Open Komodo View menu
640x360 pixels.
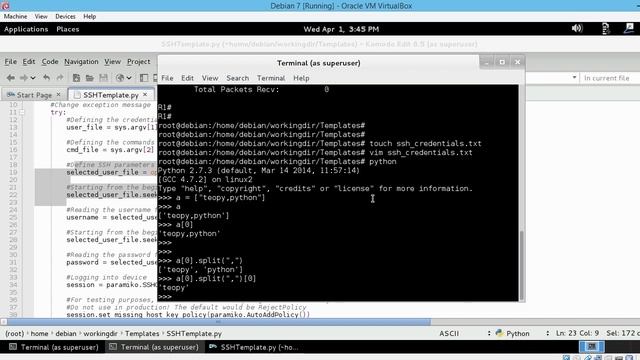tap(112, 62)
